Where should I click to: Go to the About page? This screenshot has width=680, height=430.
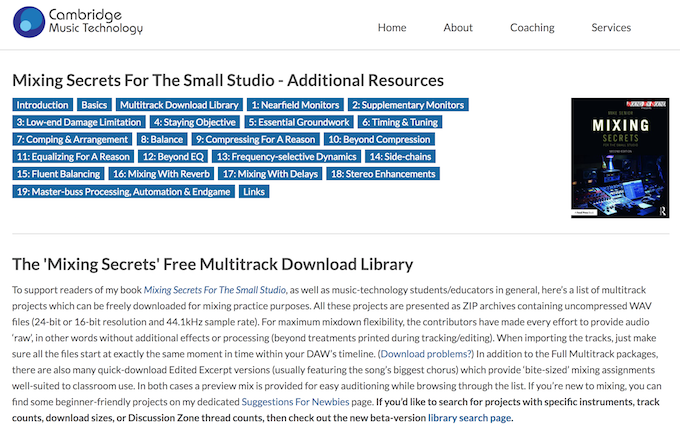coord(458,27)
